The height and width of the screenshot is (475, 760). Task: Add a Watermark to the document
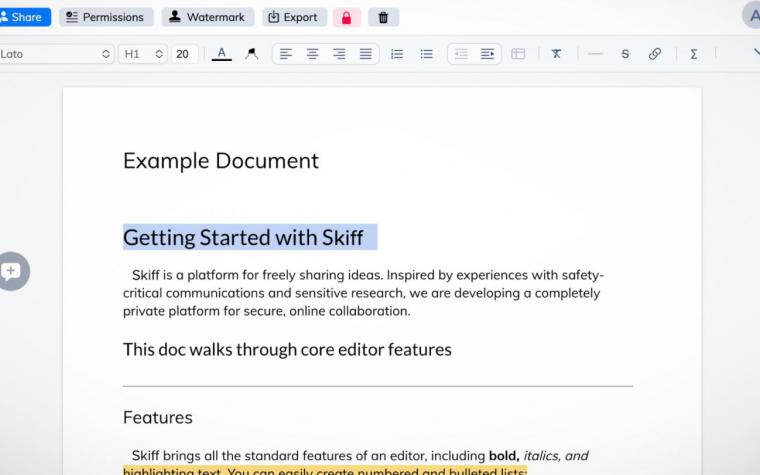click(x=207, y=17)
